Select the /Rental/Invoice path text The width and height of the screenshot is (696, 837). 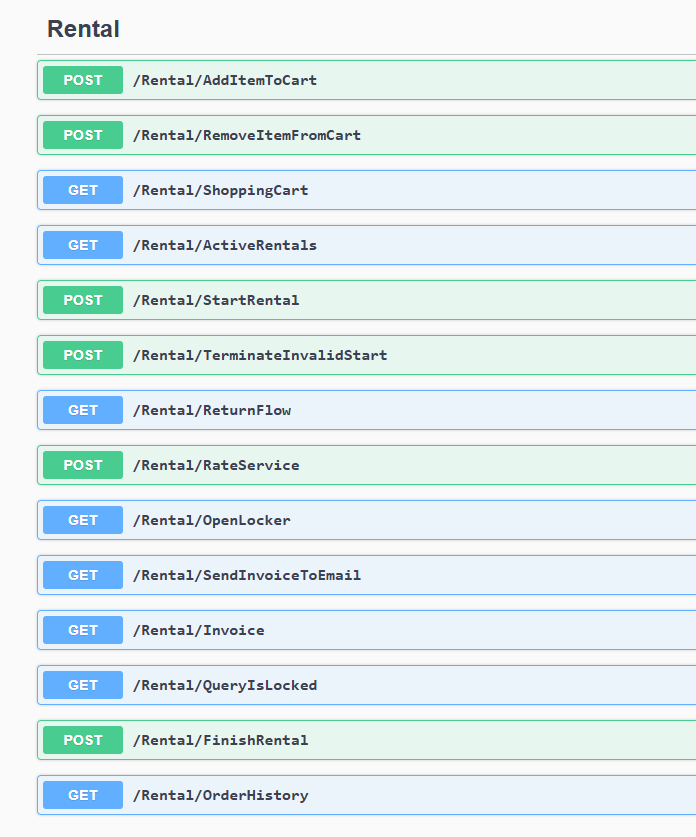point(199,630)
